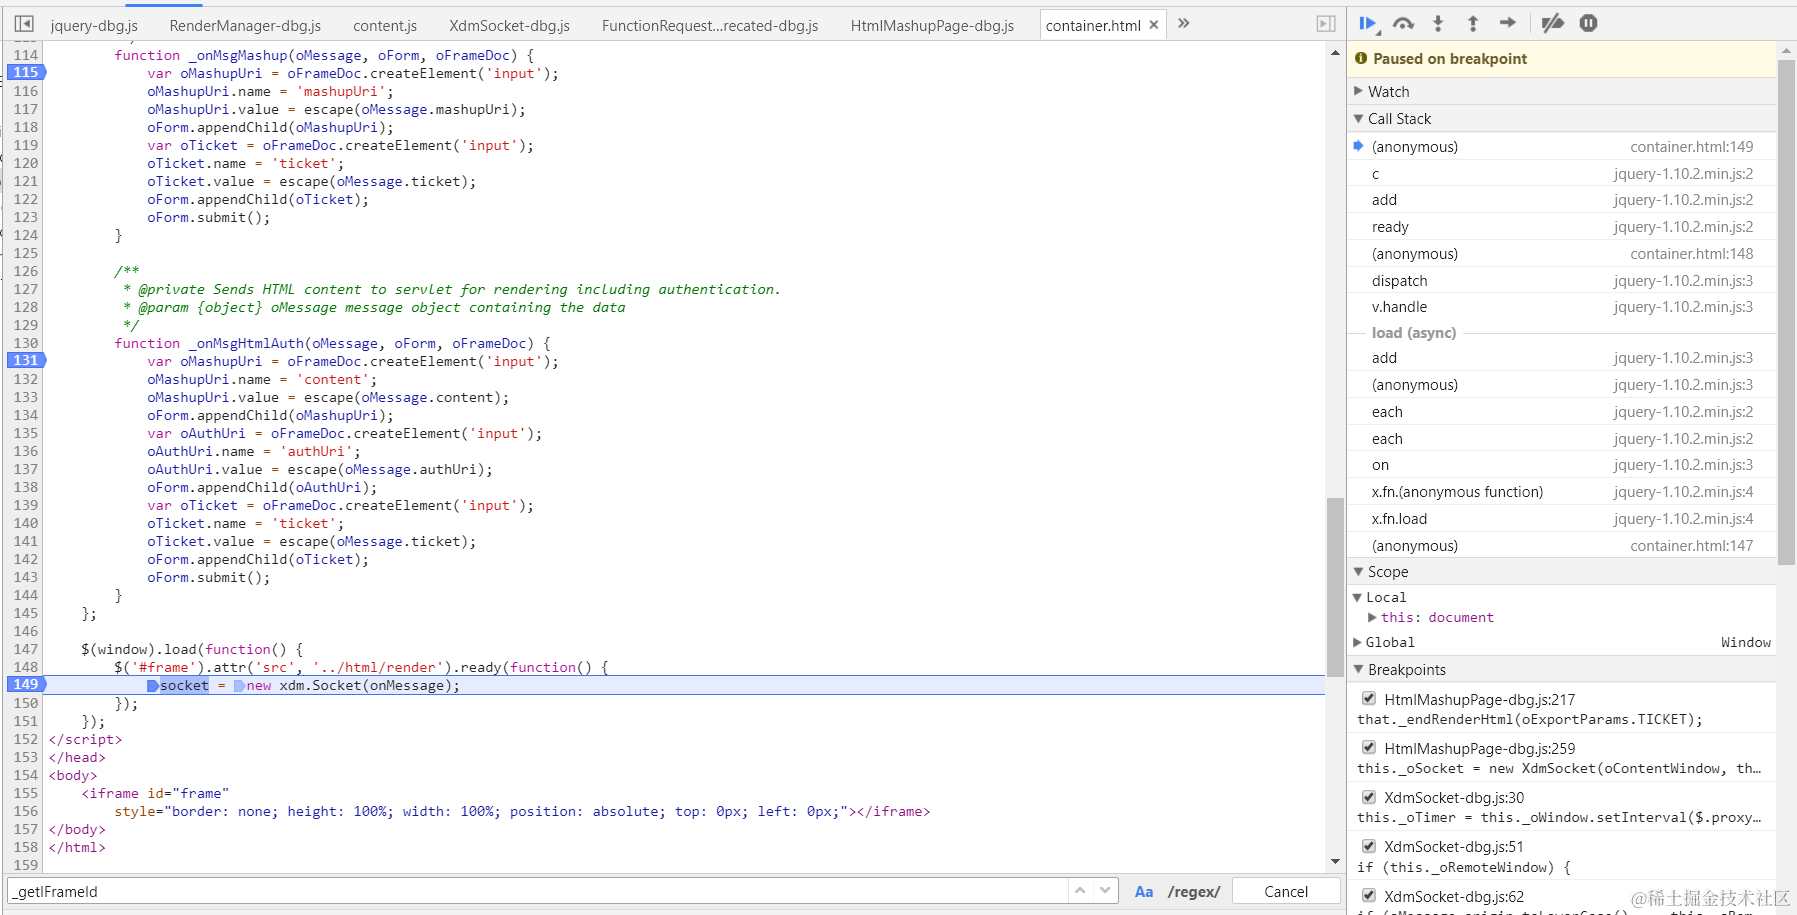The width and height of the screenshot is (1797, 915).
Task: Step into next function call
Action: pyautogui.click(x=1438, y=23)
